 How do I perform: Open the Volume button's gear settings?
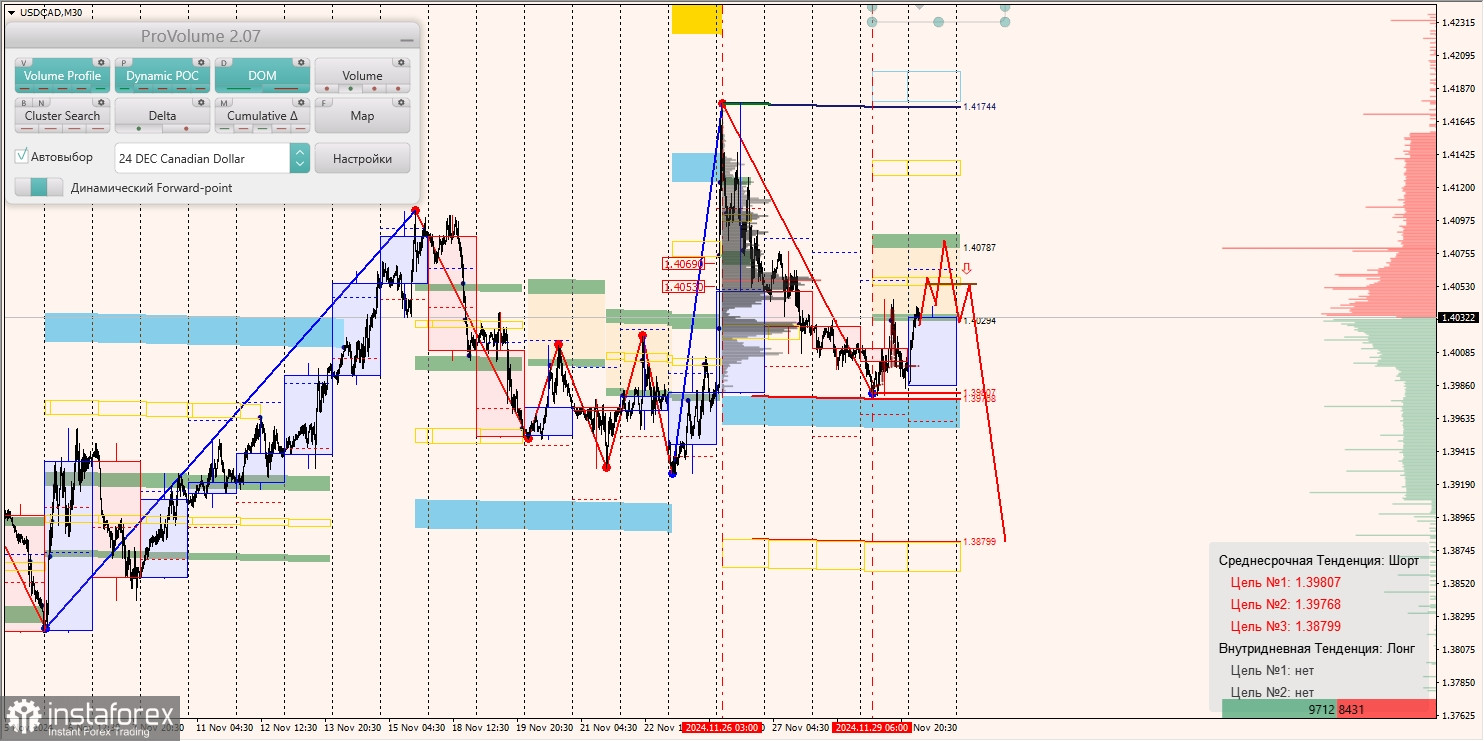click(x=401, y=62)
